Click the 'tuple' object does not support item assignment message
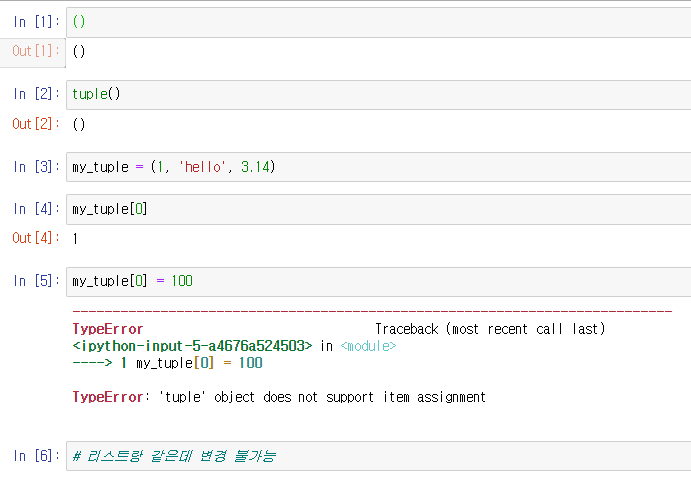The width and height of the screenshot is (691, 478). [x=322, y=397]
